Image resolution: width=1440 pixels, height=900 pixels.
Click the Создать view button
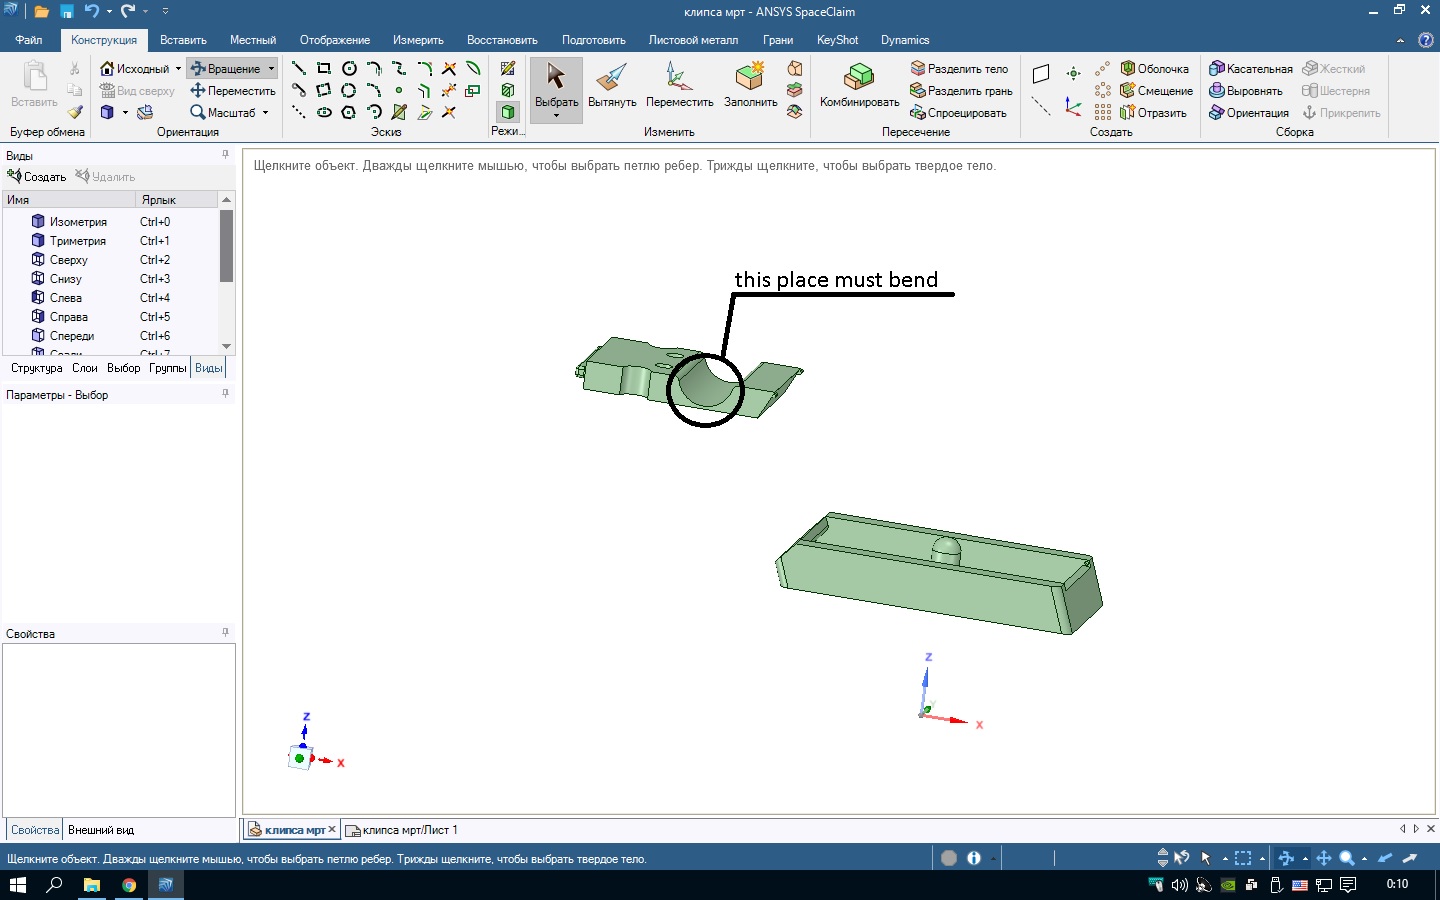click(37, 177)
